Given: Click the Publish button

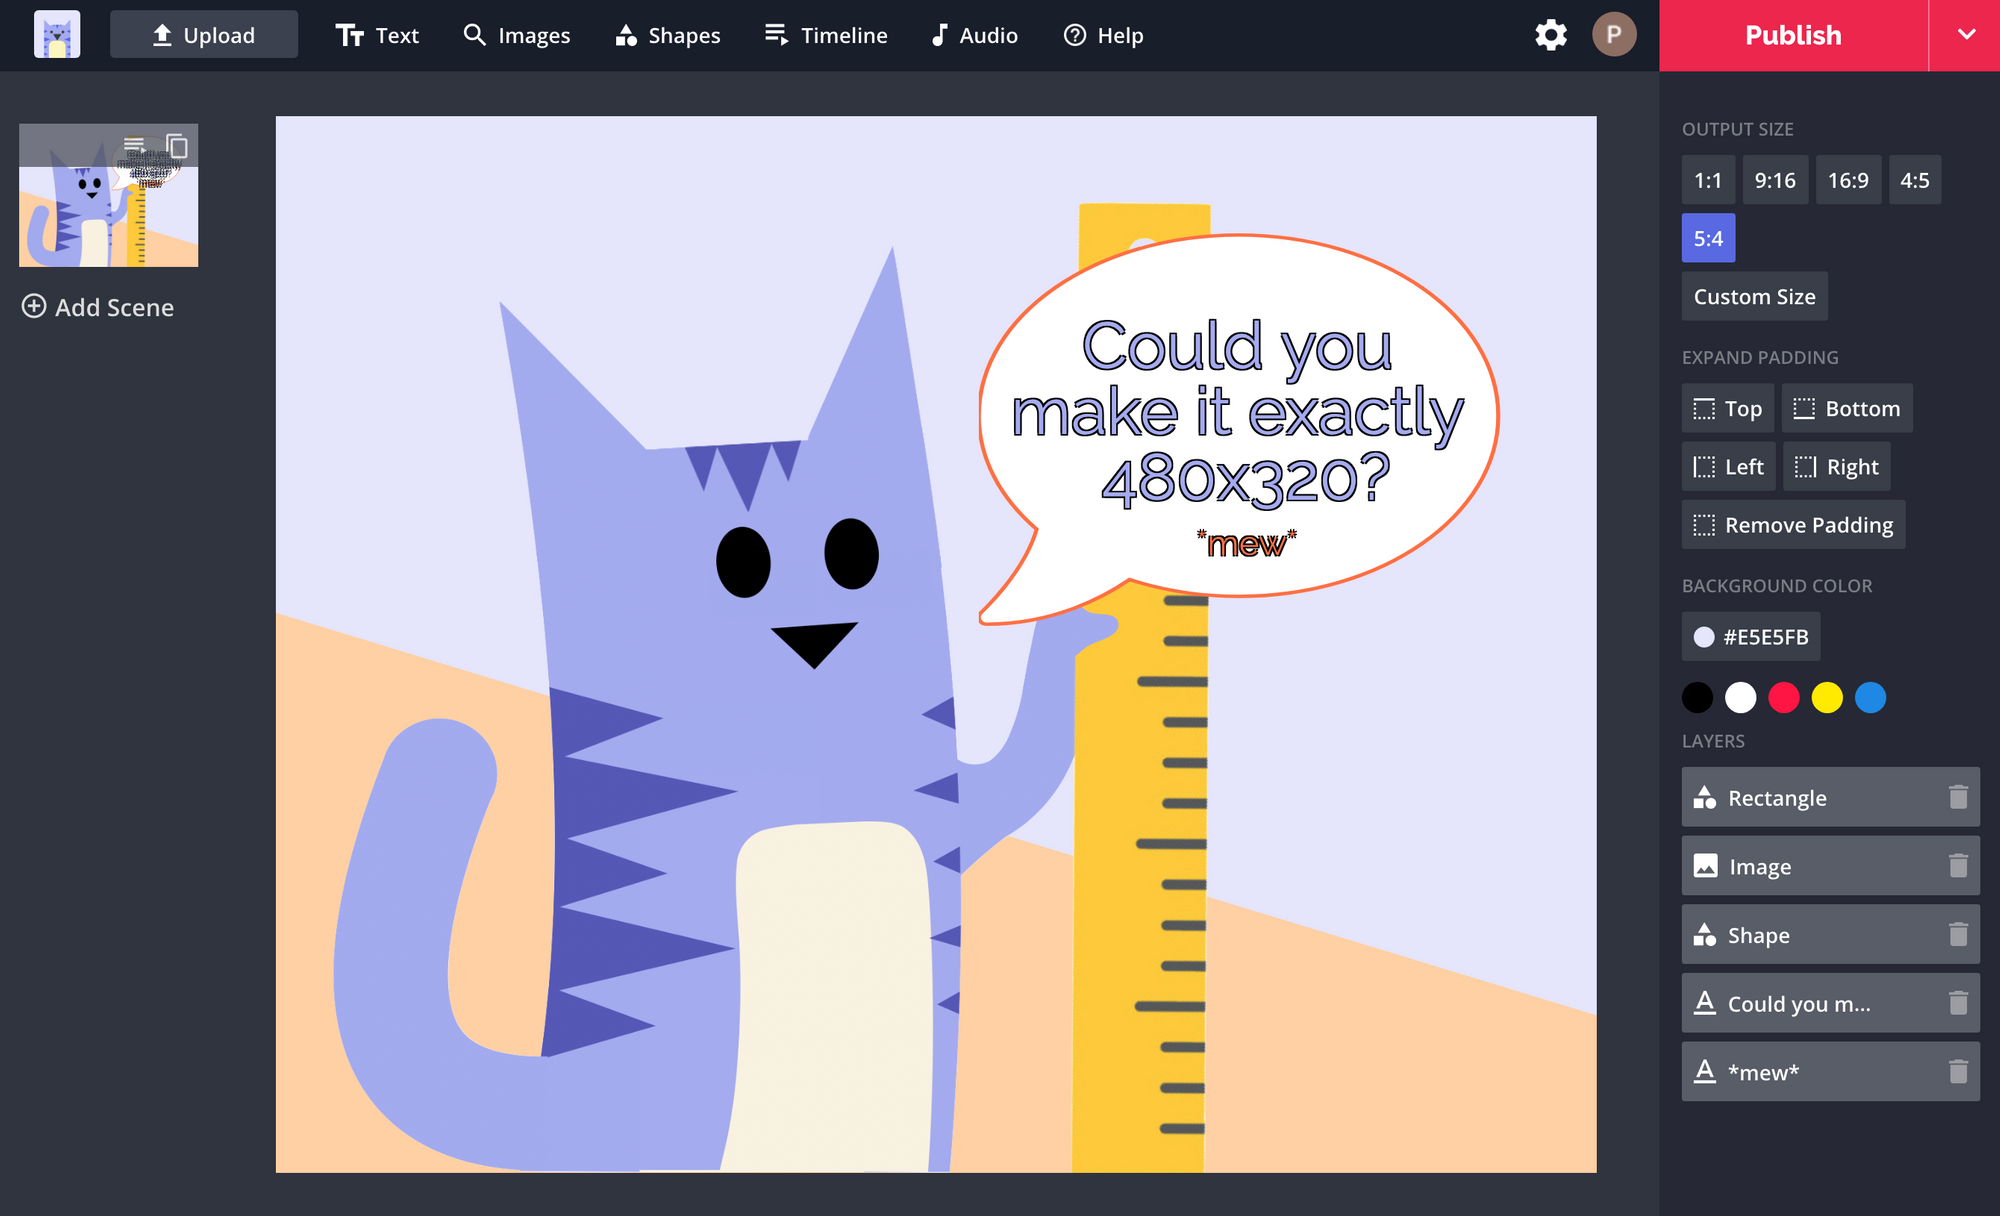Looking at the screenshot, I should point(1792,35).
